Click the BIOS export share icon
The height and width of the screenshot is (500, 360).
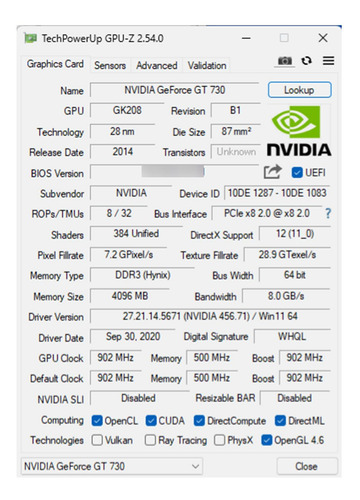coord(273,172)
